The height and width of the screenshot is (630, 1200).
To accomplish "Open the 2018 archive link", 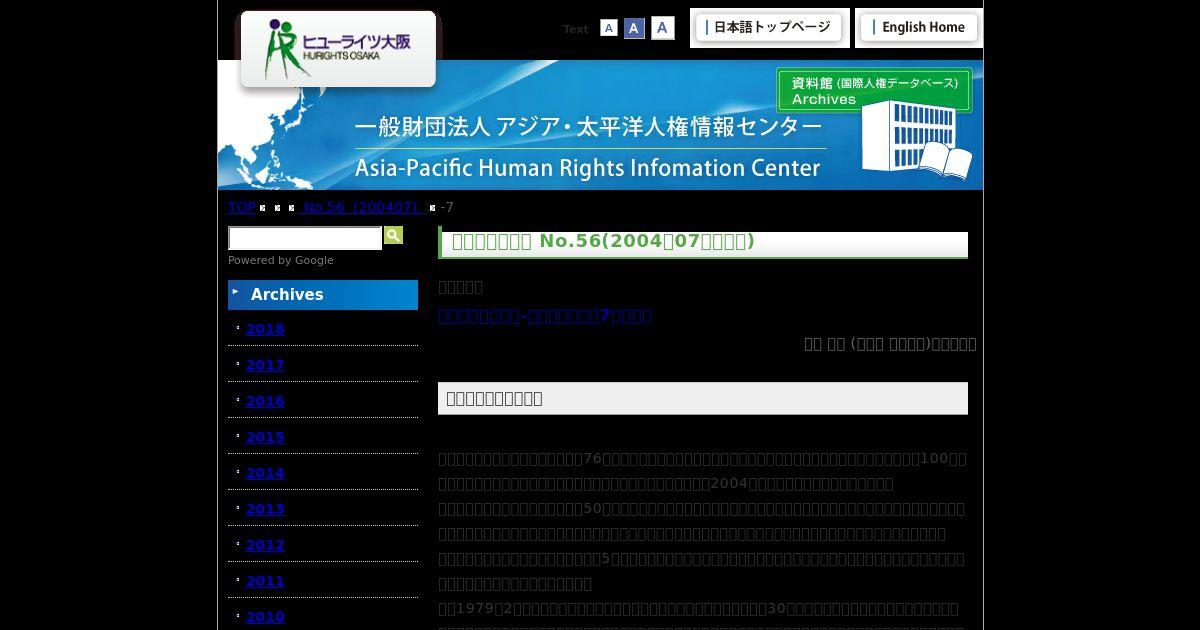I will click(x=265, y=329).
